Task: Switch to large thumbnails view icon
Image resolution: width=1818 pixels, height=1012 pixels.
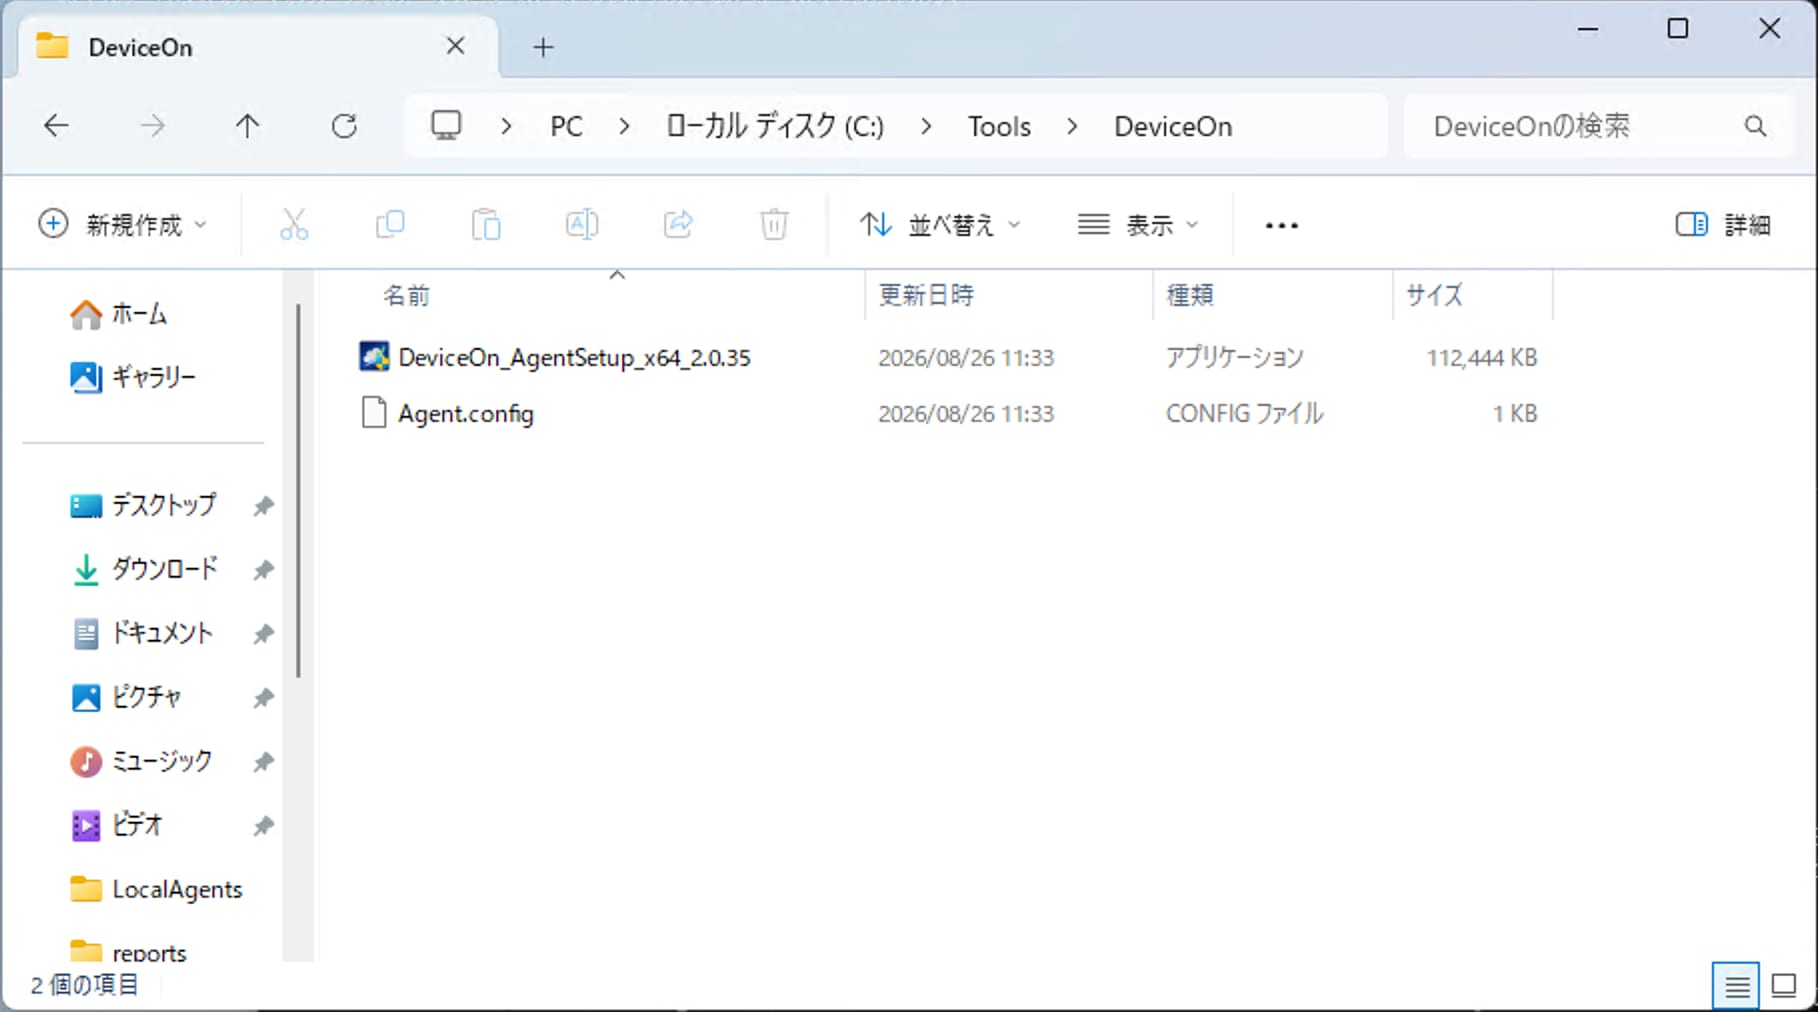Action: 1784,986
